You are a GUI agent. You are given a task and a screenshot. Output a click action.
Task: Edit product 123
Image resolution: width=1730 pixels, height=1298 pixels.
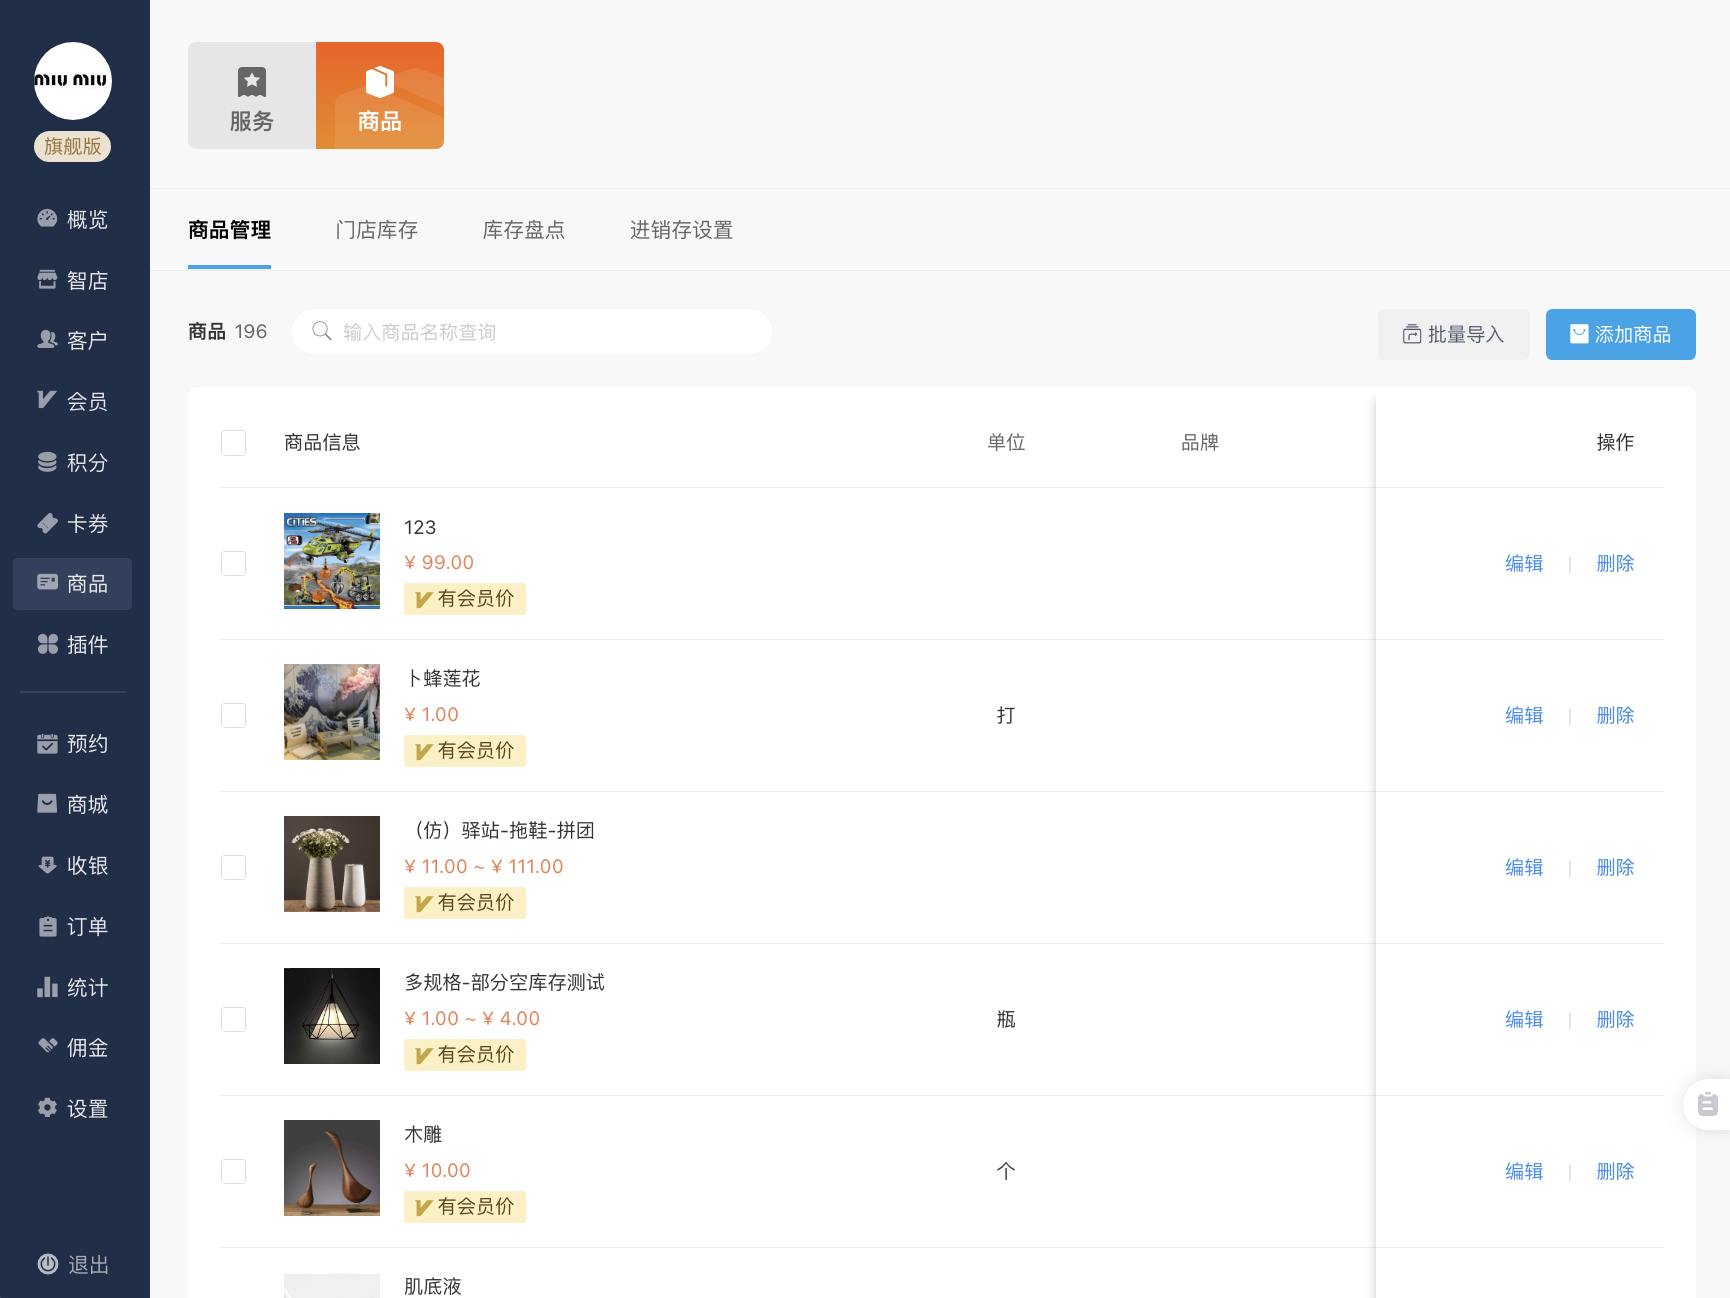pos(1524,563)
